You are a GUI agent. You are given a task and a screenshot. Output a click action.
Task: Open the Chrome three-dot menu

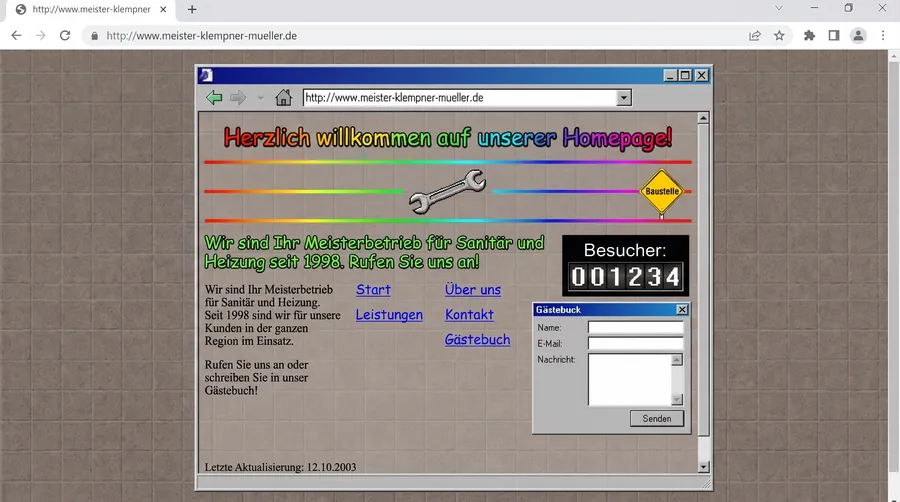tap(883, 36)
